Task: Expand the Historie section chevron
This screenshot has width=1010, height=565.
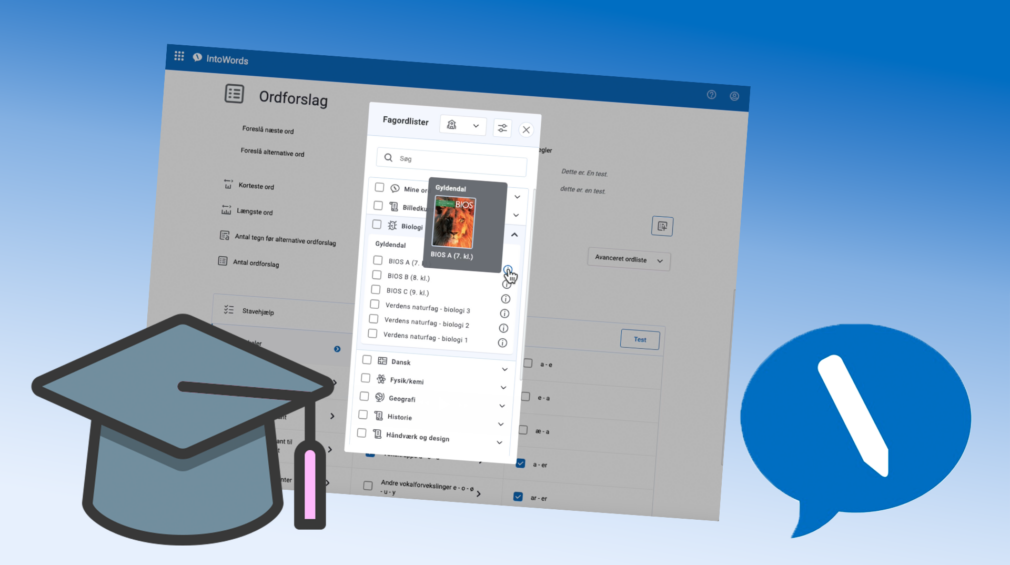Action: [501, 424]
